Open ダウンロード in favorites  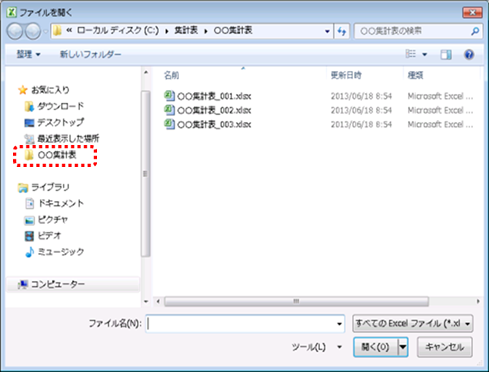[x=60, y=106]
